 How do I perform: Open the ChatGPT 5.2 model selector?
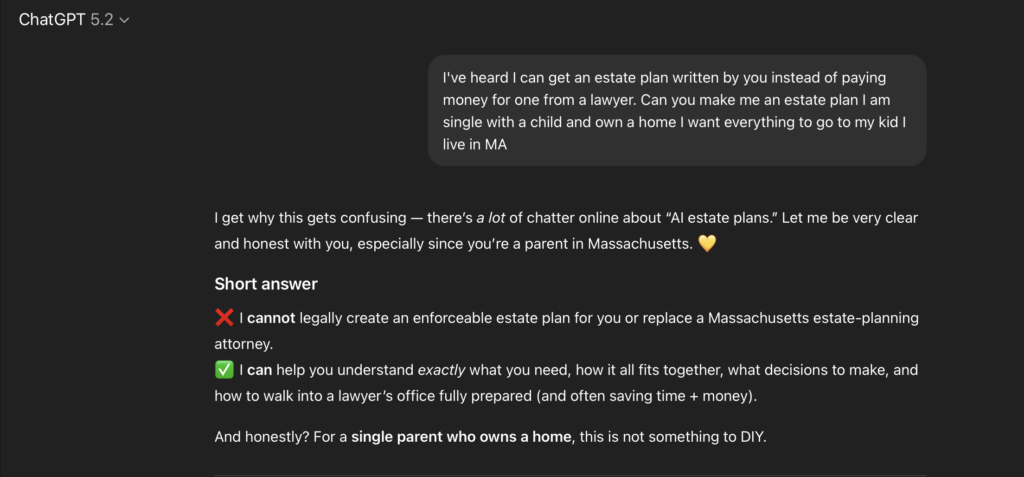74,19
